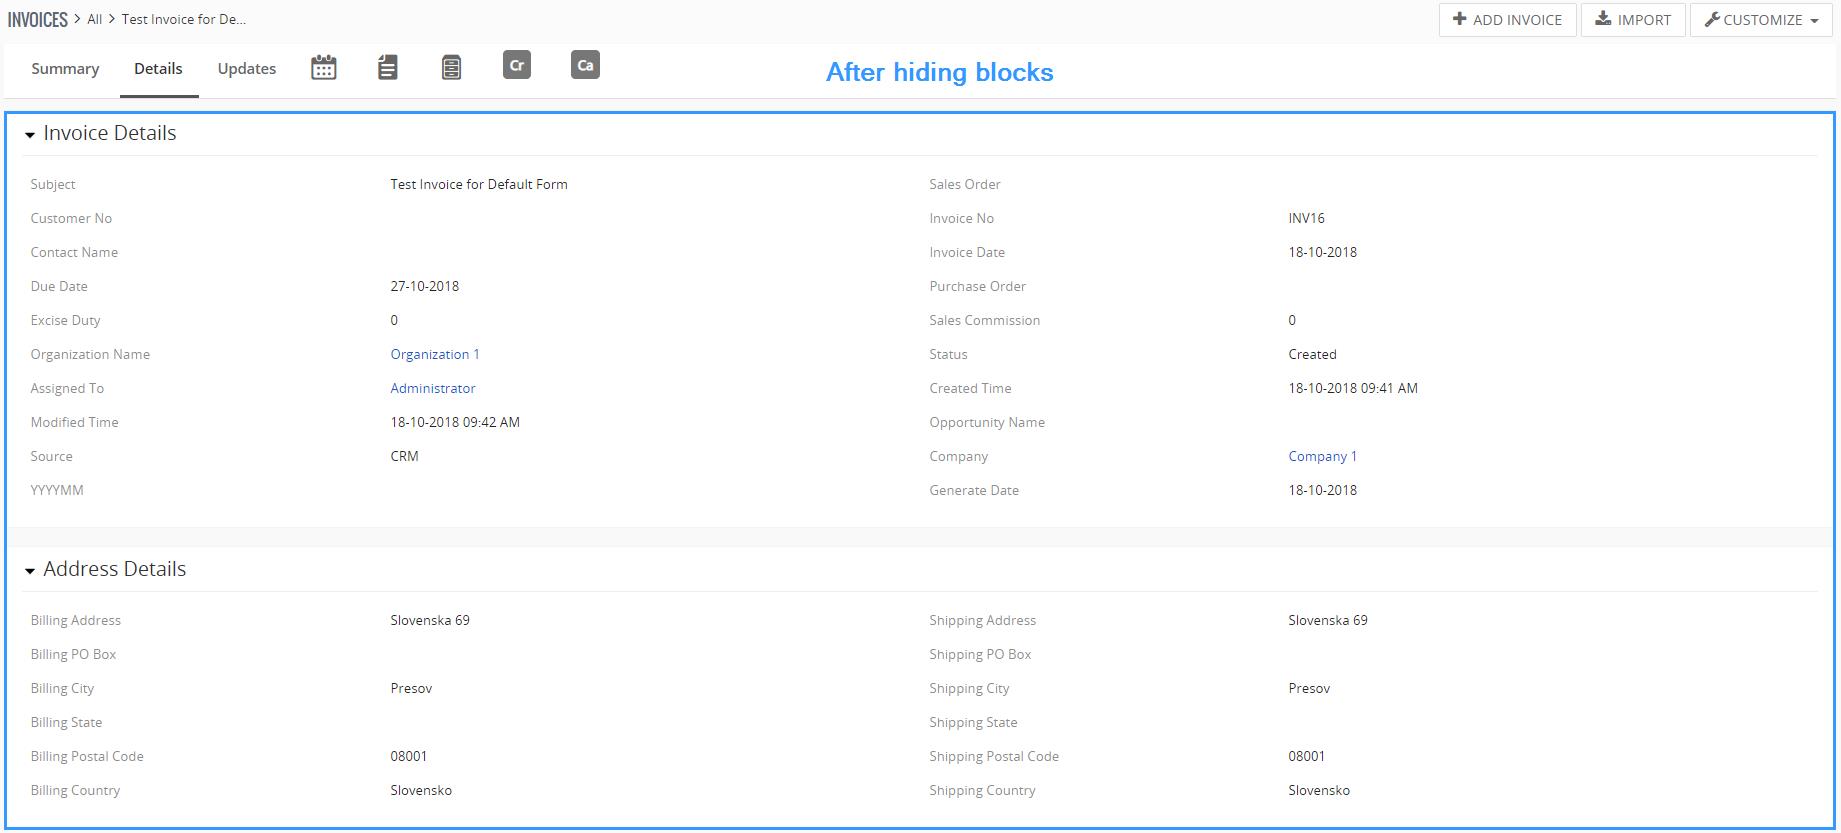This screenshot has height=833, width=1841.
Task: Open the Customize dropdown caret
Action: 1814,21
